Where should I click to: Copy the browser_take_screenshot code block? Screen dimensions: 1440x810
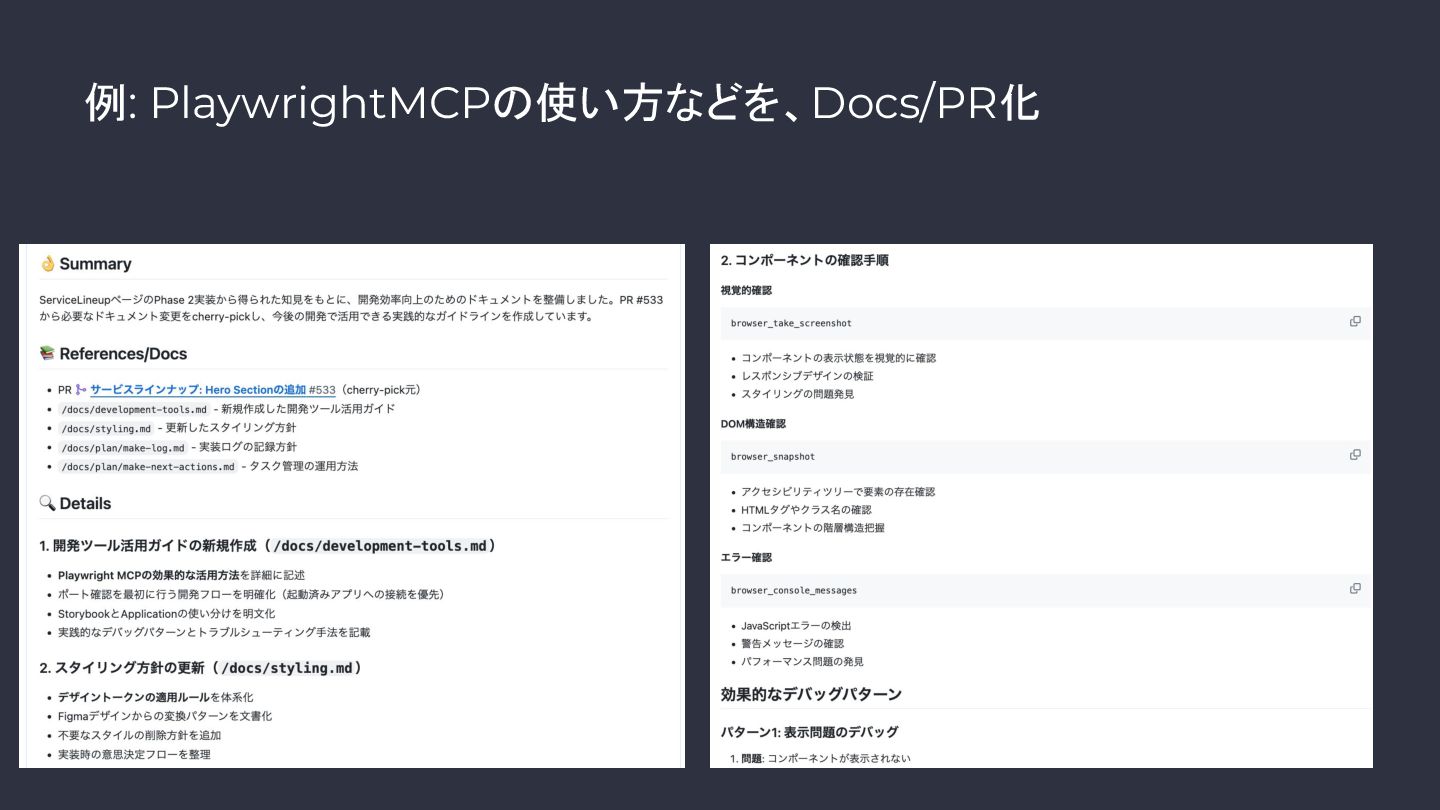click(1355, 321)
